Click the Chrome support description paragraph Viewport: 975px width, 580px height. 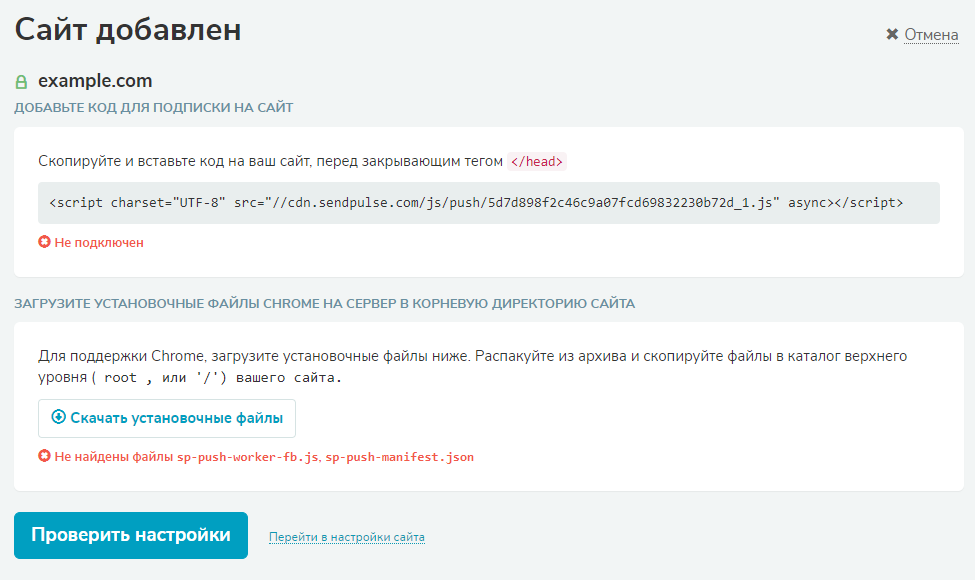(x=473, y=367)
